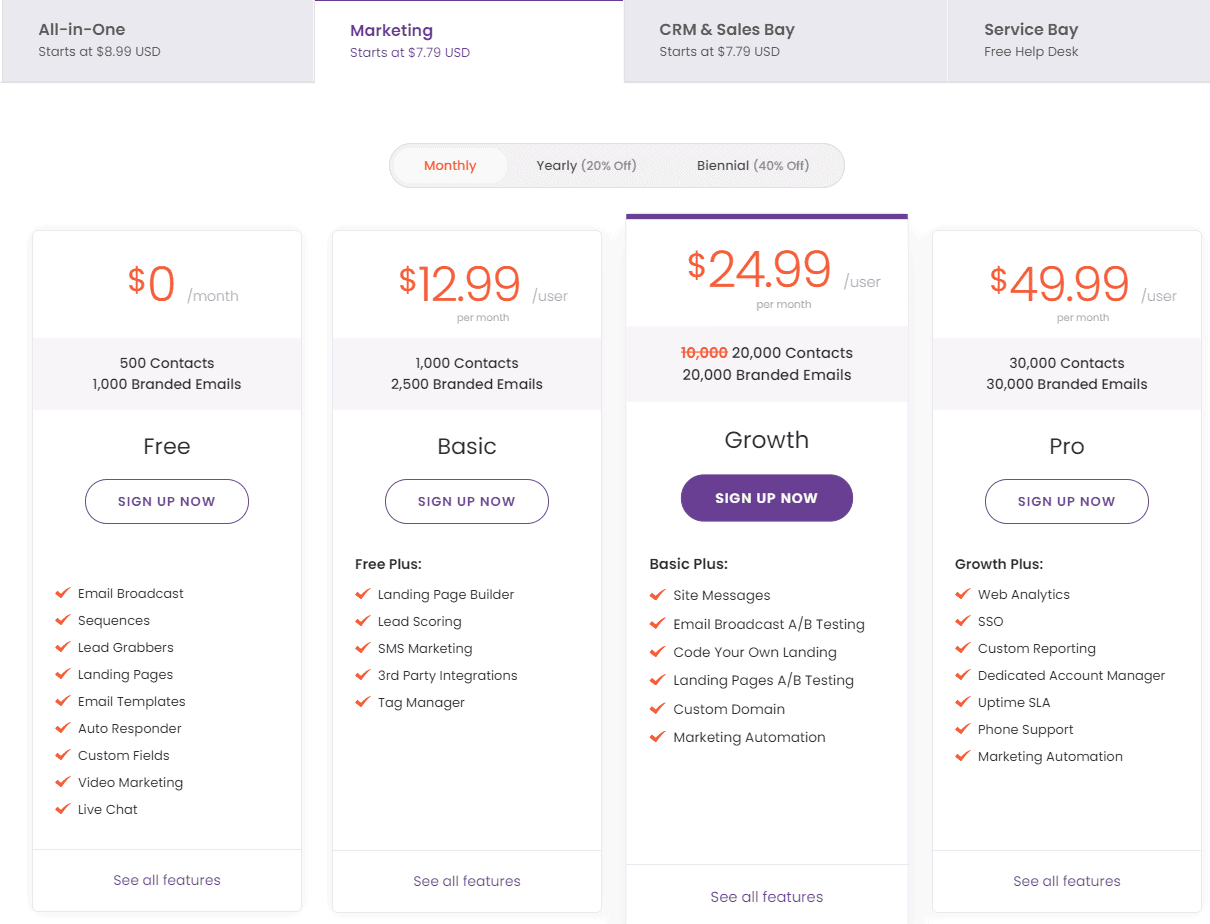Viewport: 1210px width, 924px height.
Task: Select the Monthly billing option
Action: pos(449,165)
